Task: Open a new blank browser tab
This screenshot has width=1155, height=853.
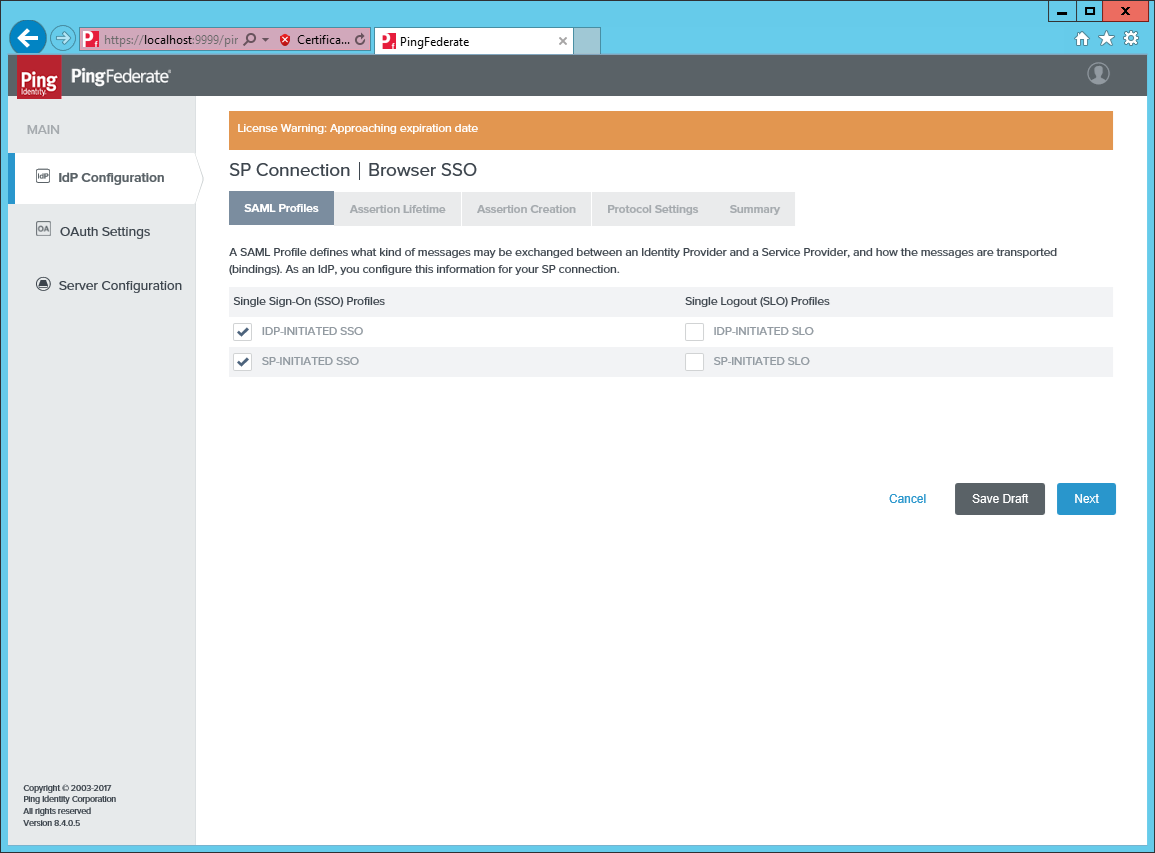Action: click(587, 41)
